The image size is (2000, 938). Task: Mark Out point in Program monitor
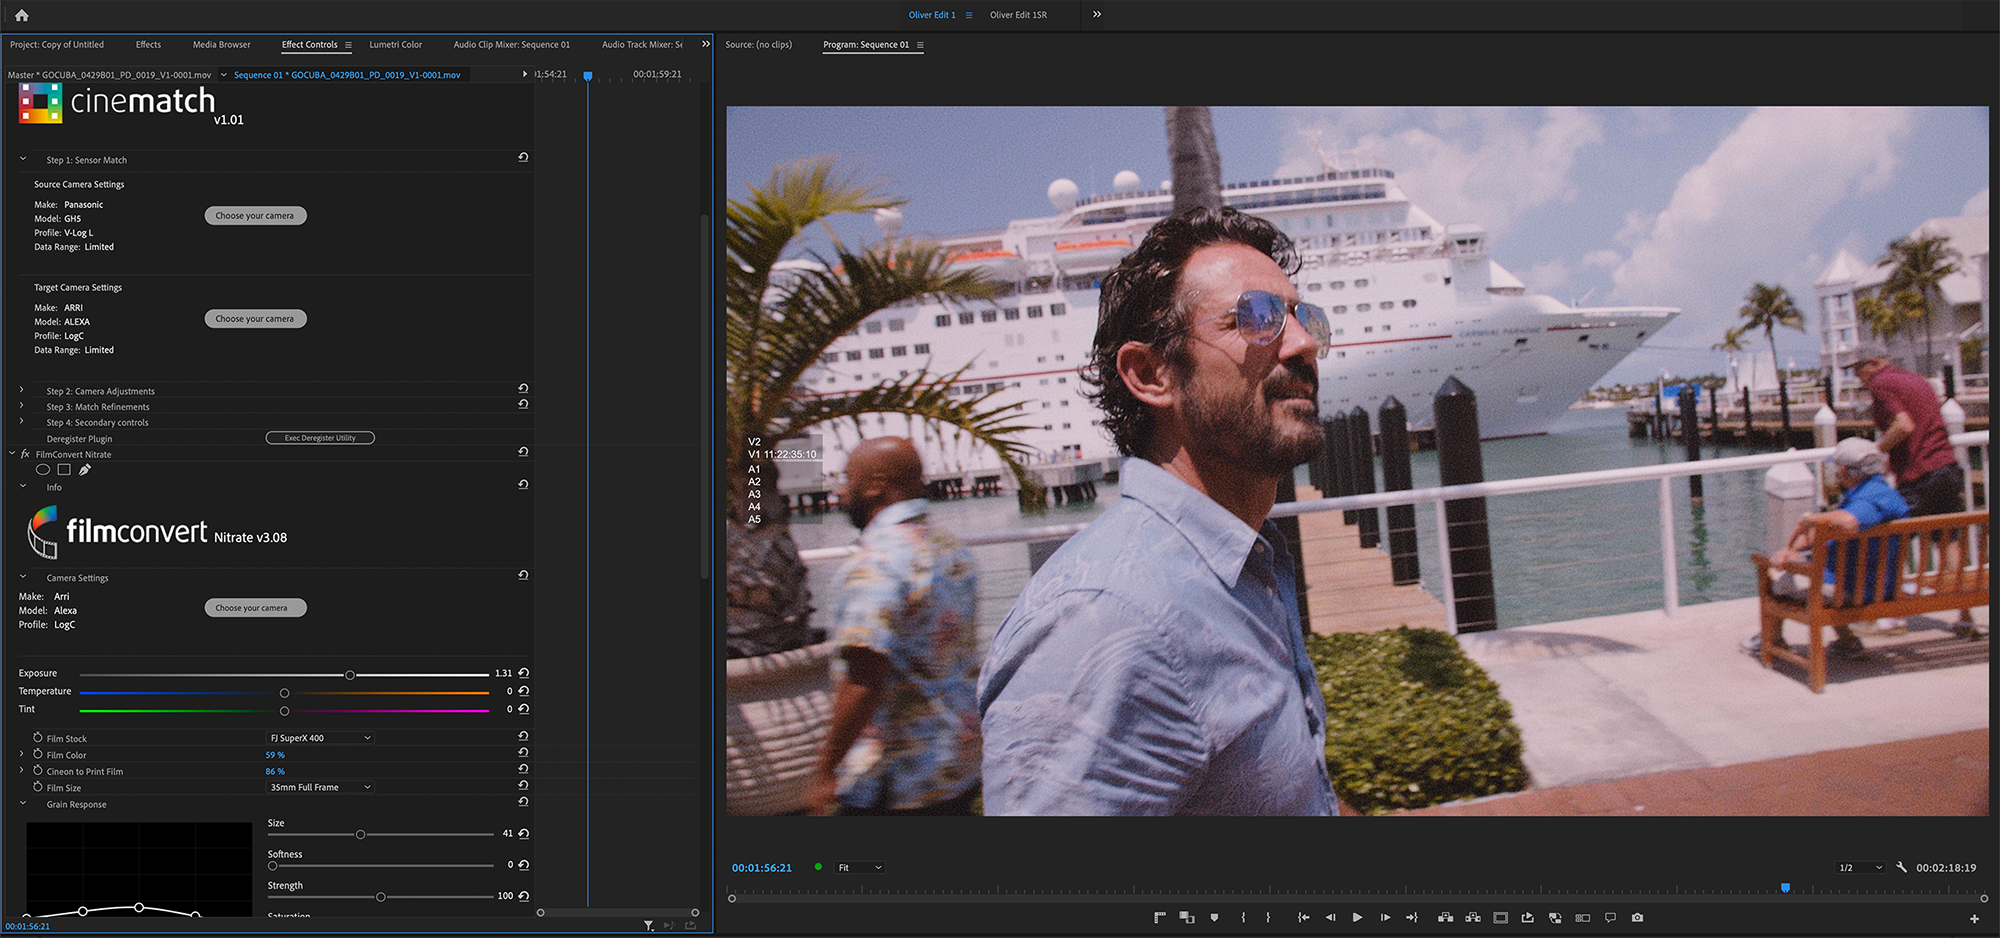1268,917
